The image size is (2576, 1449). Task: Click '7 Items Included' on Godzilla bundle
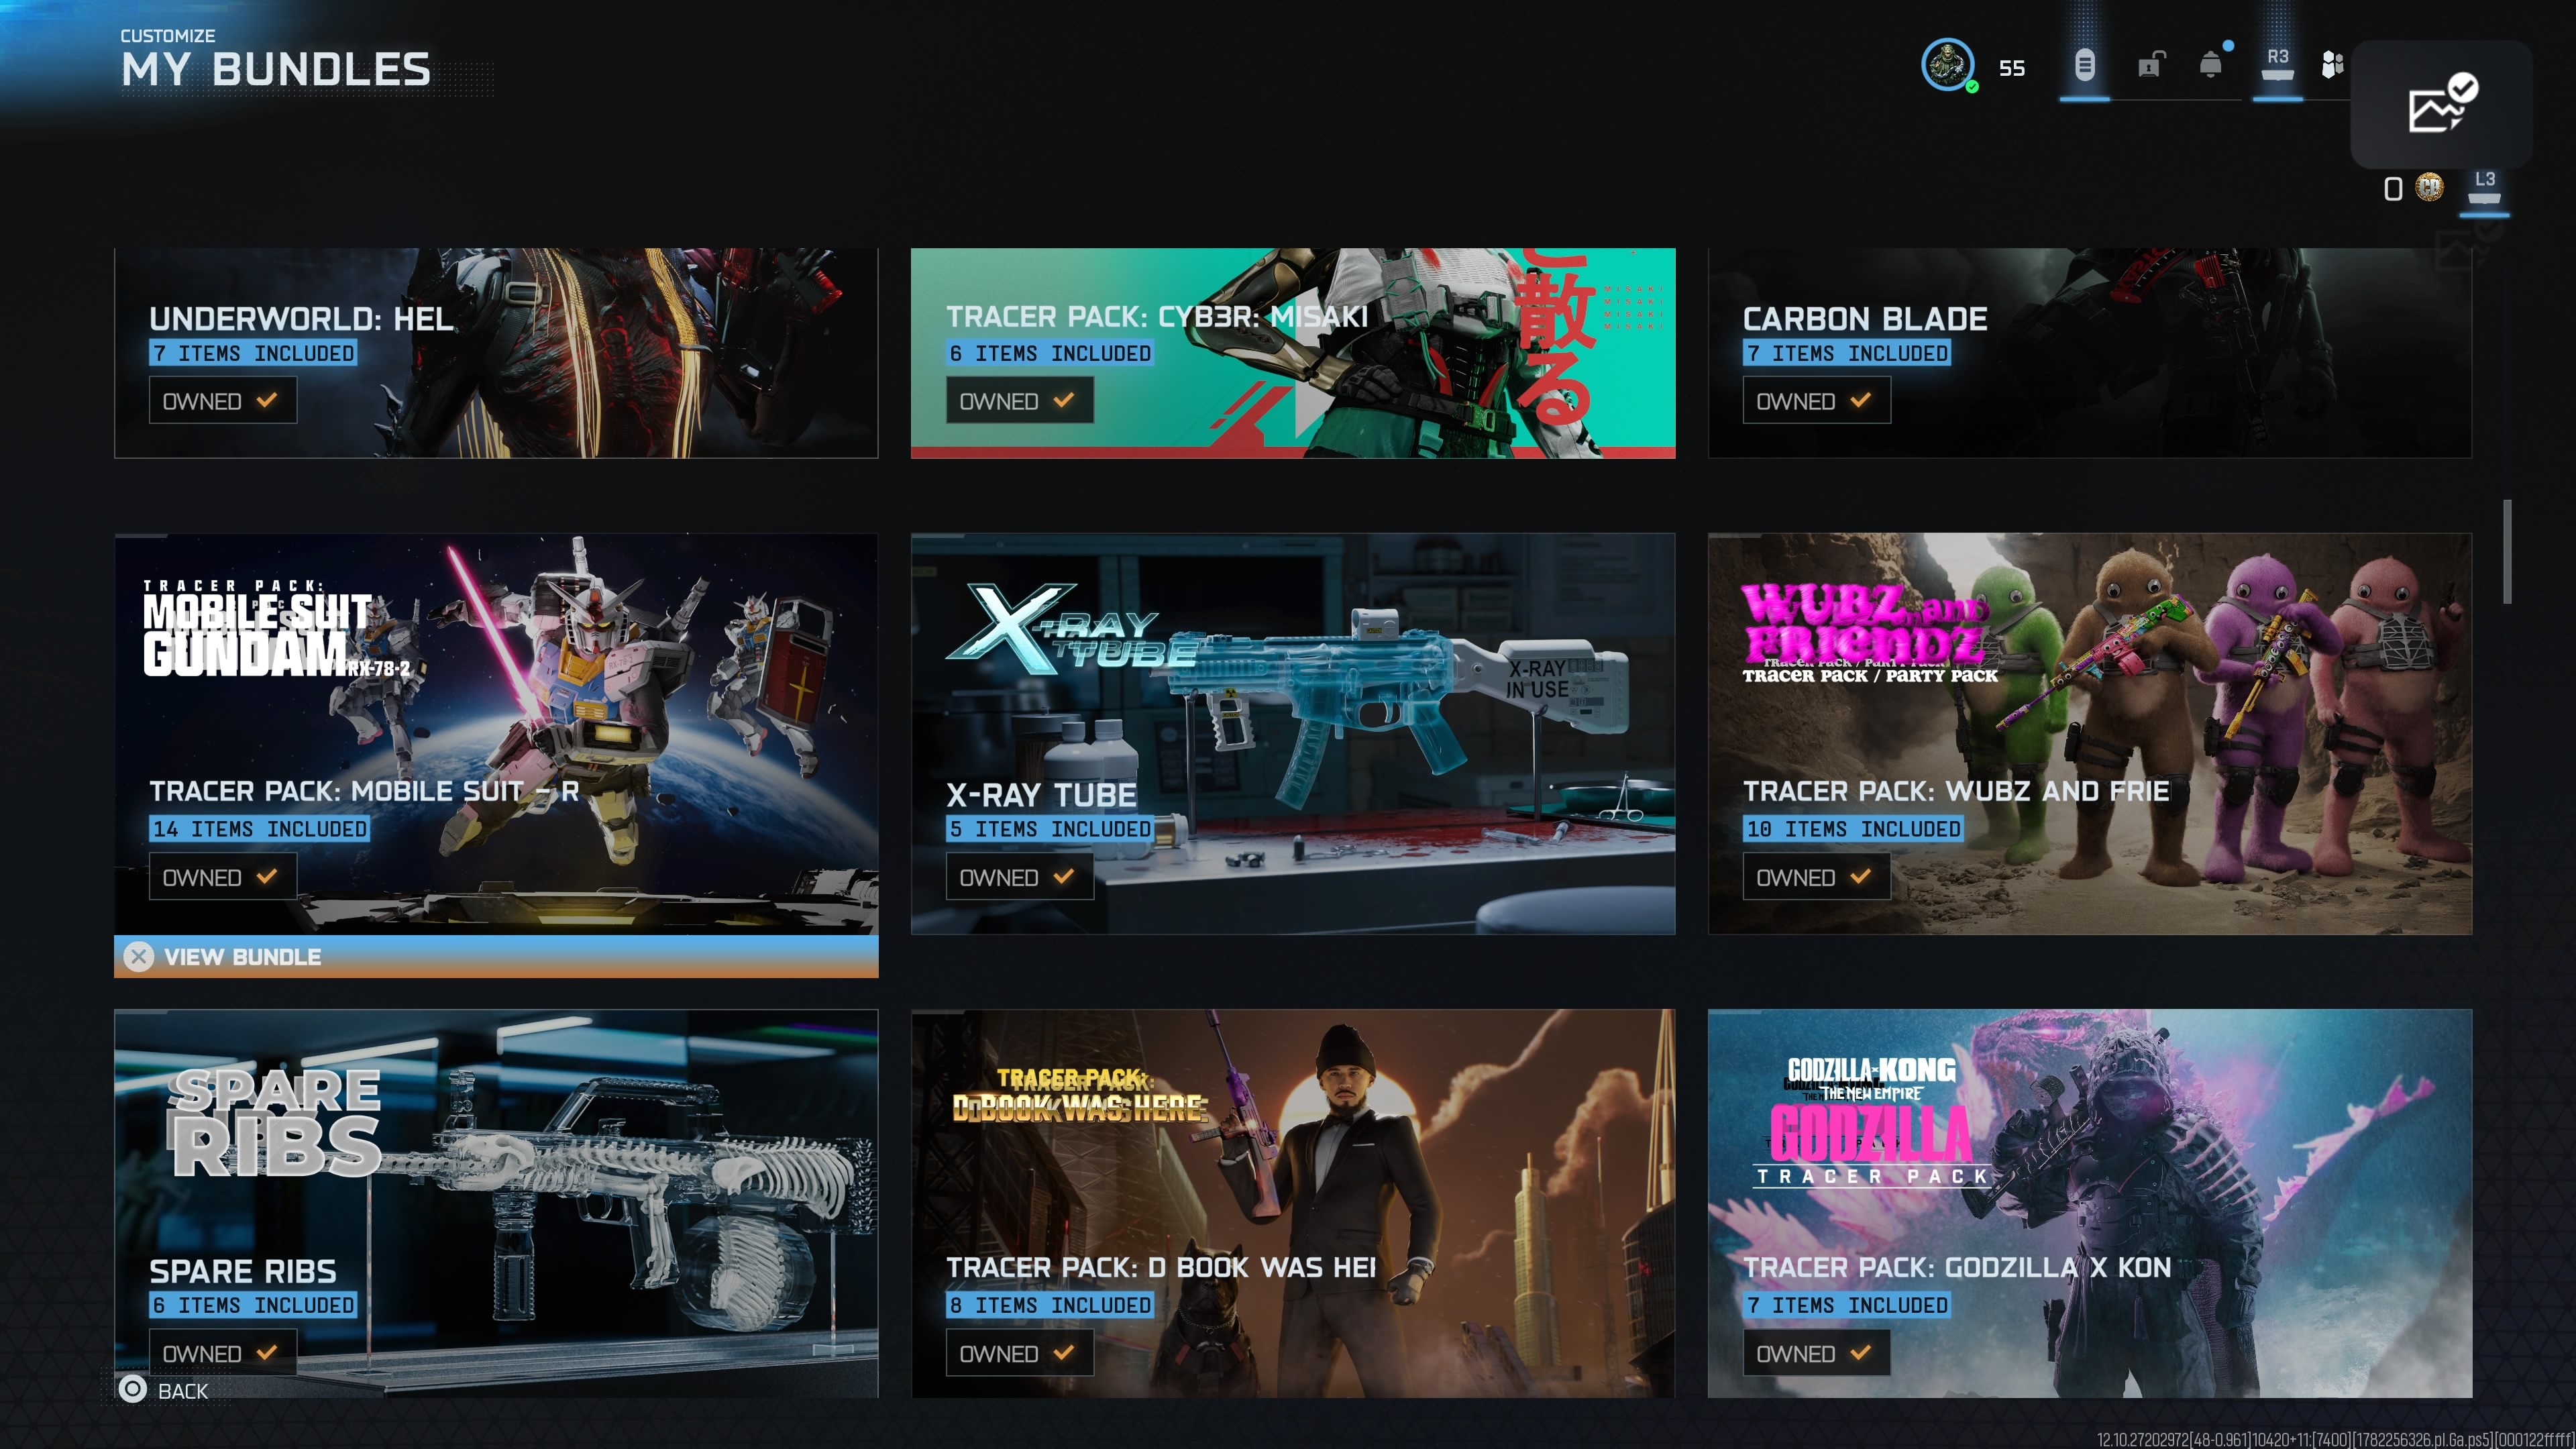pos(1847,1304)
